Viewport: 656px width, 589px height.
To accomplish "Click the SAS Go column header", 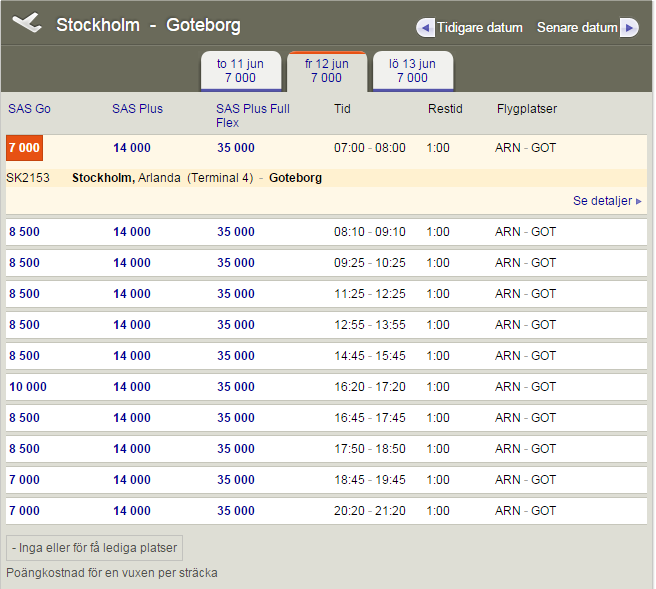I will [29, 109].
